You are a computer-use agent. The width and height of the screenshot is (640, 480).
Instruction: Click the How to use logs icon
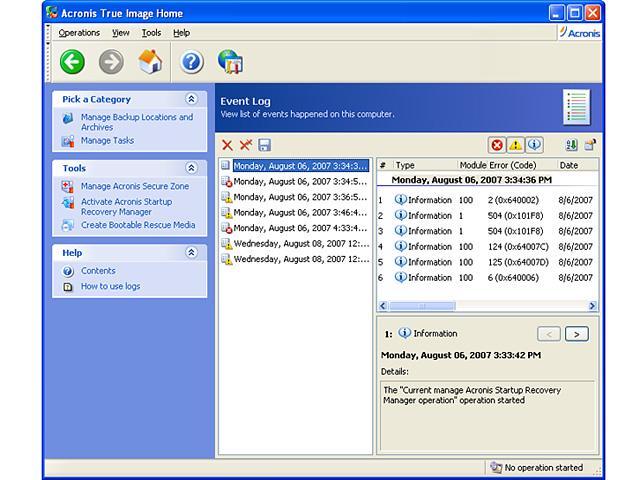(68, 287)
